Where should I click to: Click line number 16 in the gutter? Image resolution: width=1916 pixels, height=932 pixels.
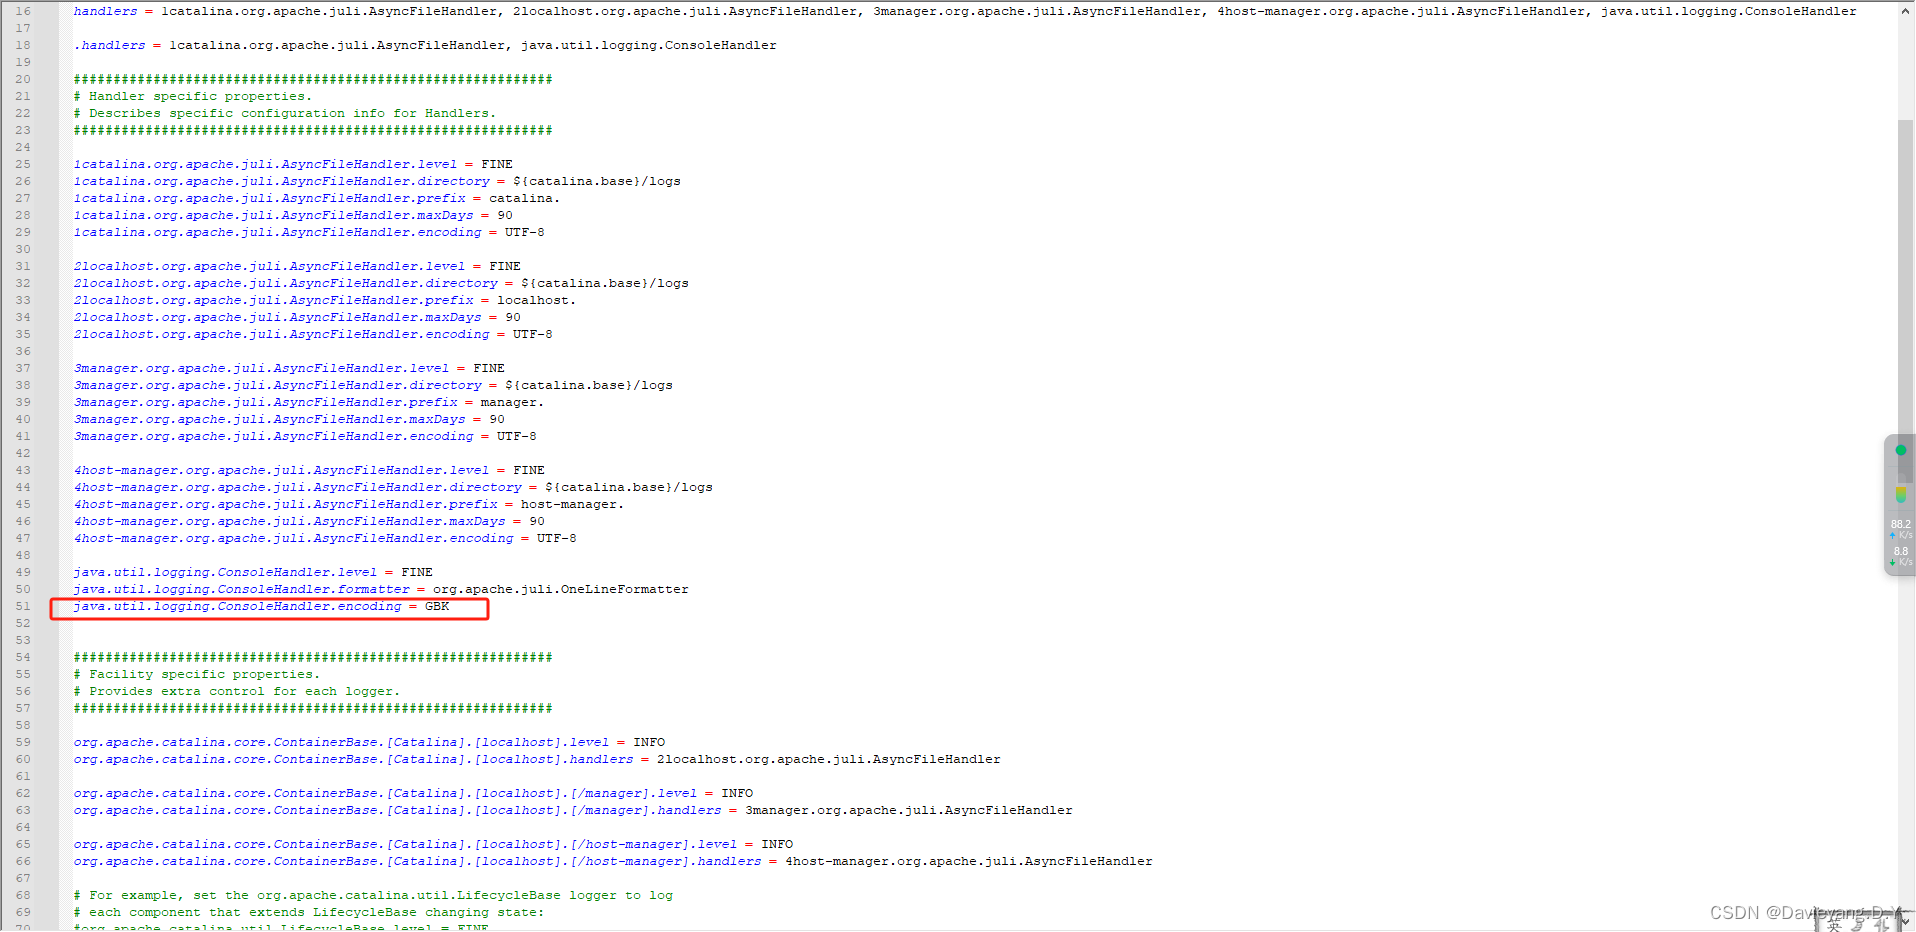point(23,11)
